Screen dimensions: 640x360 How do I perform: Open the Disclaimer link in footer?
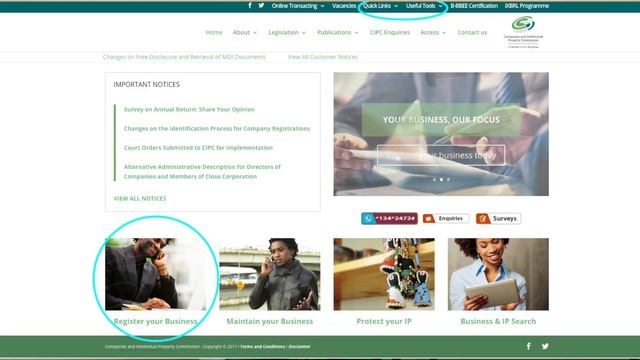[300, 347]
